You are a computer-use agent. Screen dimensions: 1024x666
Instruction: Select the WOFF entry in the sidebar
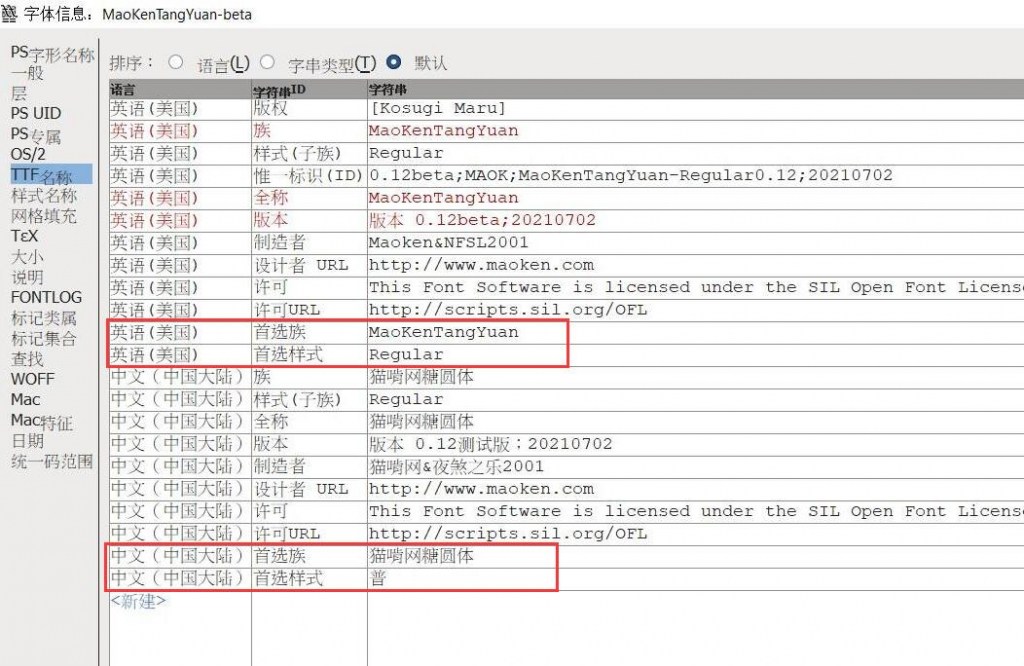point(32,379)
